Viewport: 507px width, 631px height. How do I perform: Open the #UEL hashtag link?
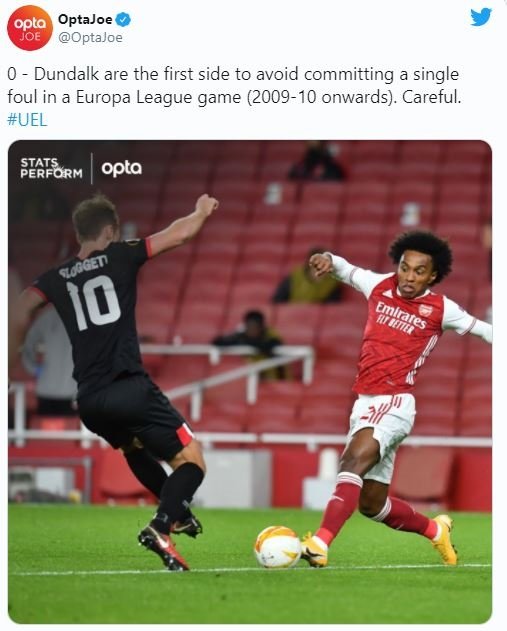tap(27, 120)
